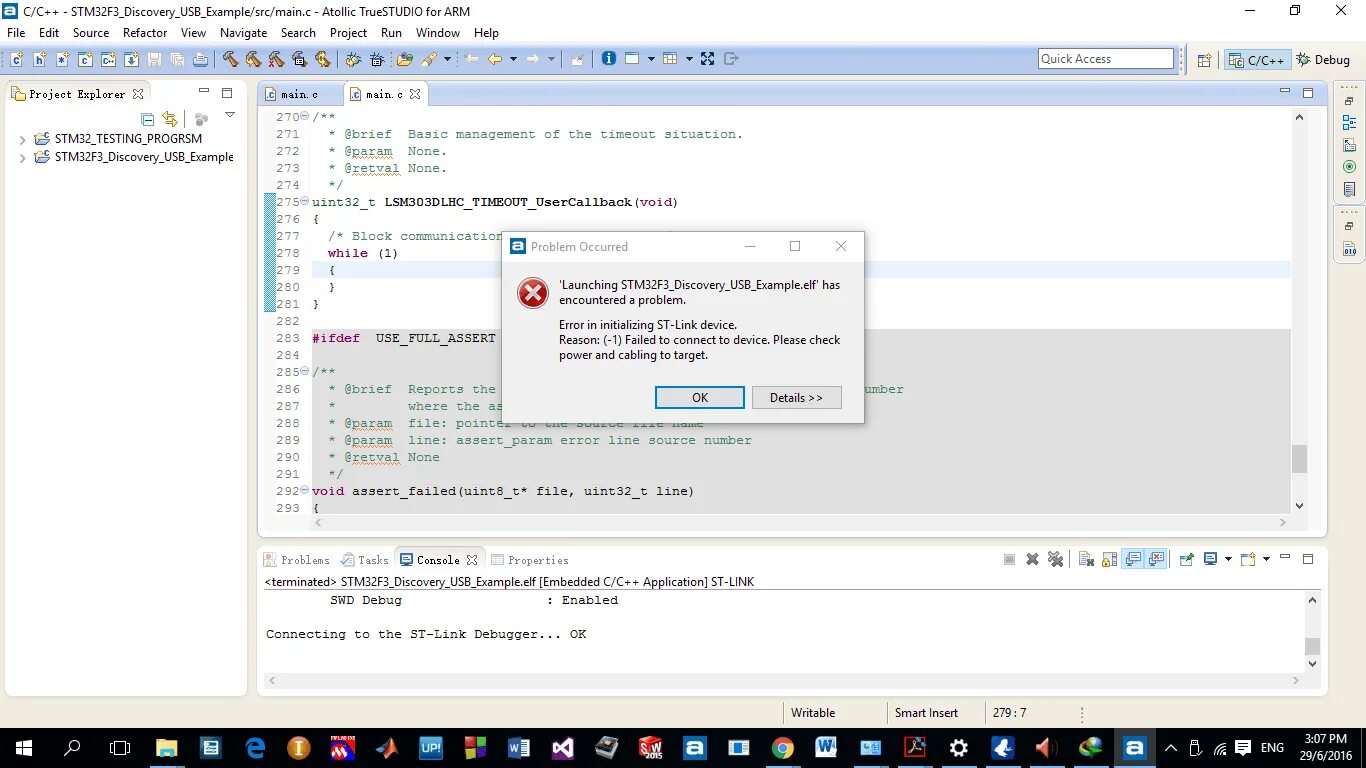Click the Clear Console icon

(1087, 559)
